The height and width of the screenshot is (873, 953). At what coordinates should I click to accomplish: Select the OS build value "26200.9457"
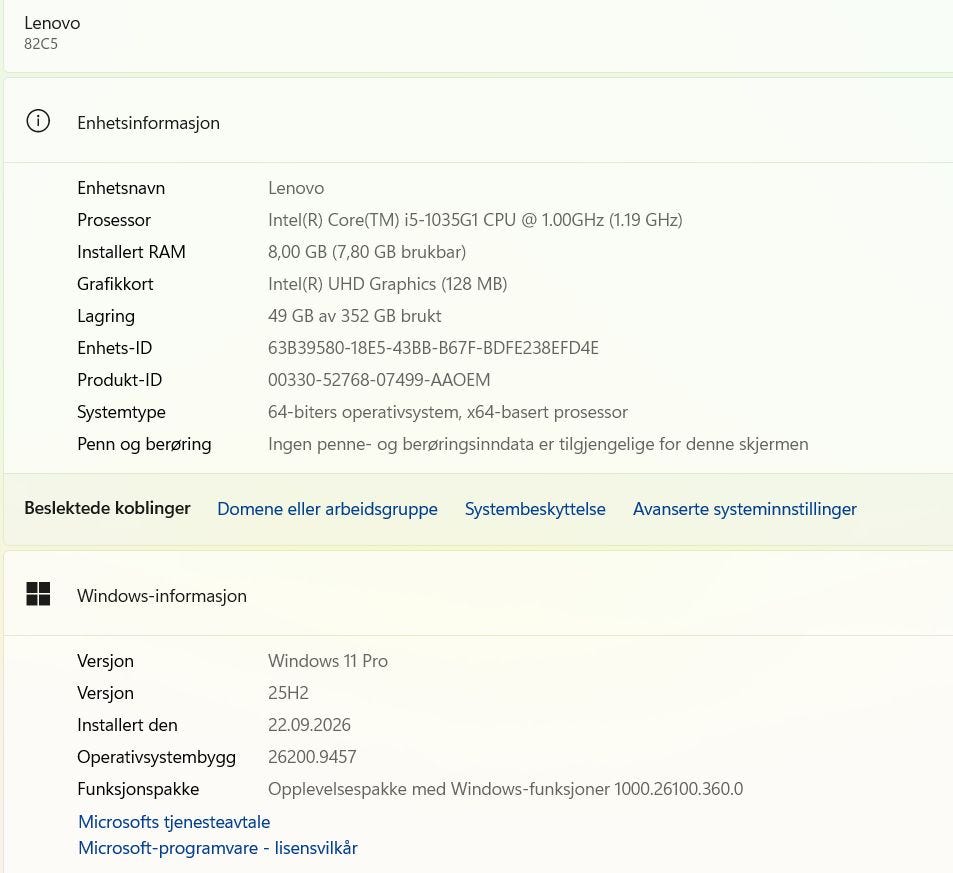(x=312, y=757)
